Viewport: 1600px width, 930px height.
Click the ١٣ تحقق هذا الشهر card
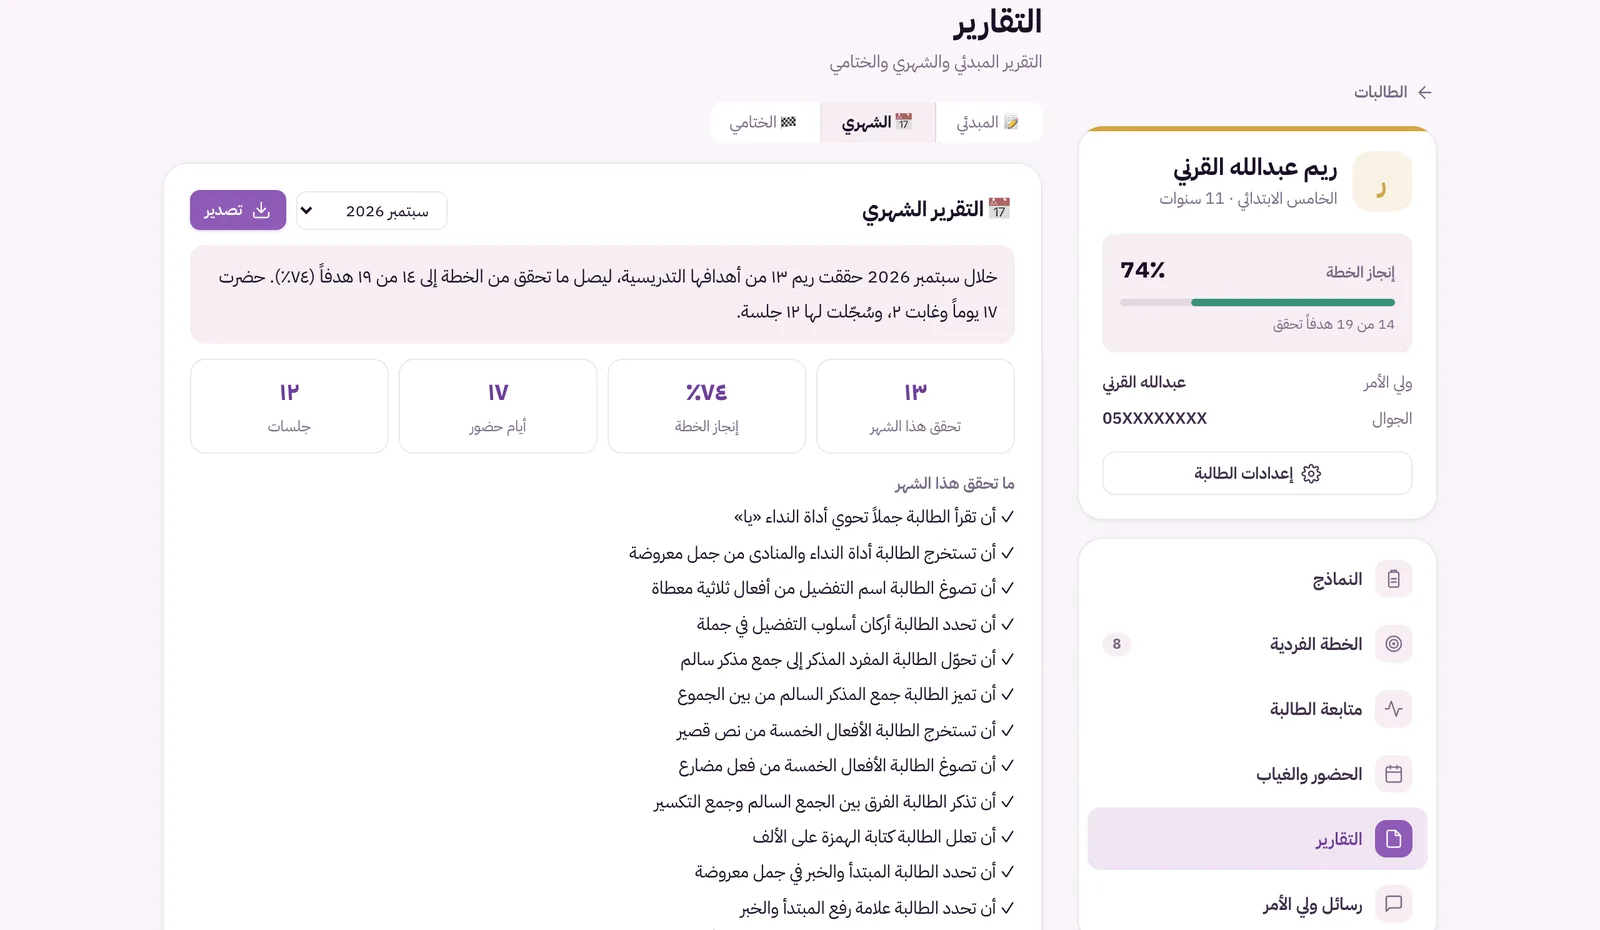915,406
